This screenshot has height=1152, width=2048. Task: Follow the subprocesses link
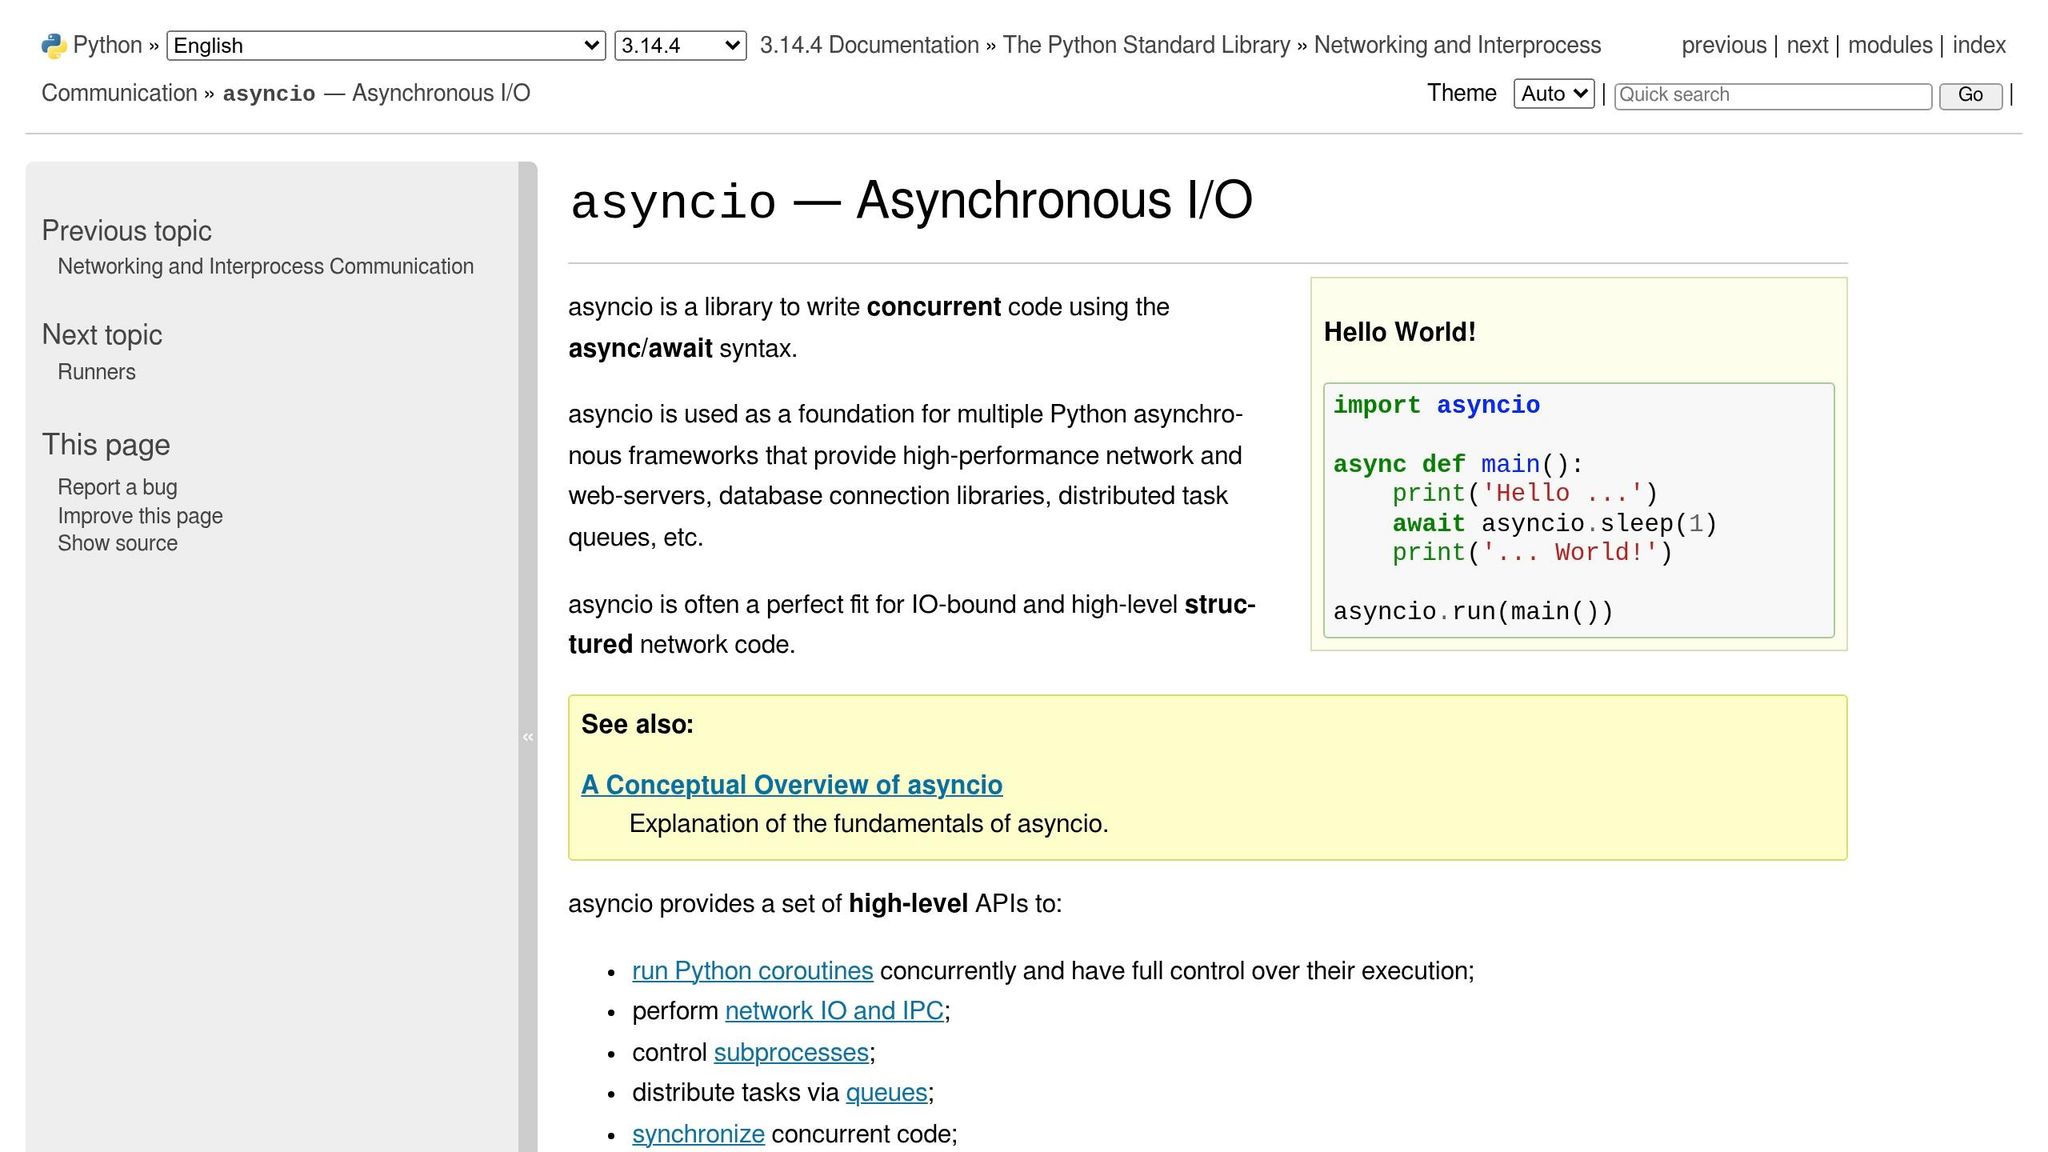tap(791, 1053)
